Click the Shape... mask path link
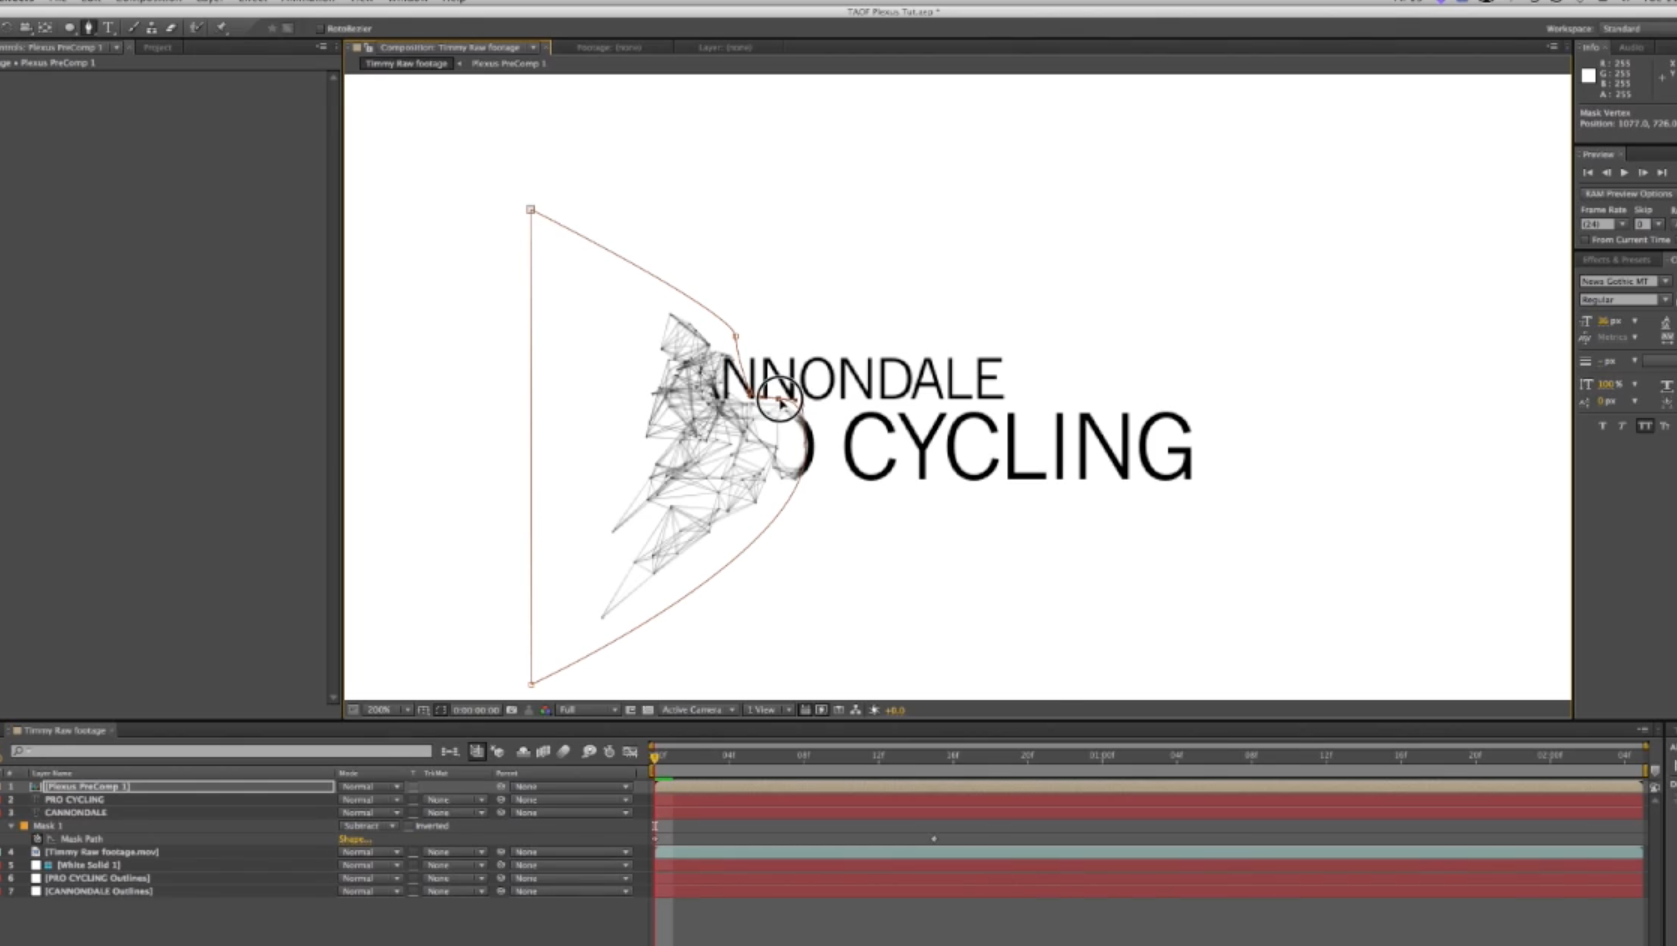Screen dimensions: 1677x946 point(355,839)
